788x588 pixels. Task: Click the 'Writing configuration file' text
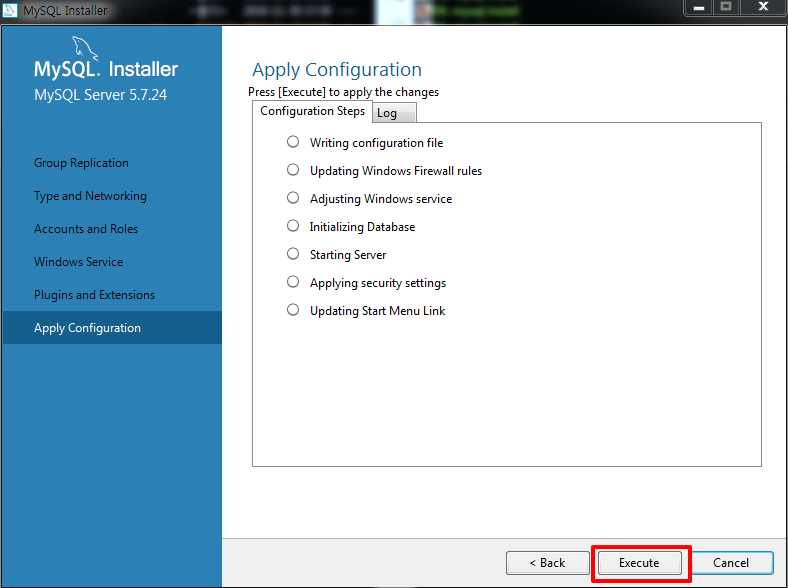click(376, 143)
